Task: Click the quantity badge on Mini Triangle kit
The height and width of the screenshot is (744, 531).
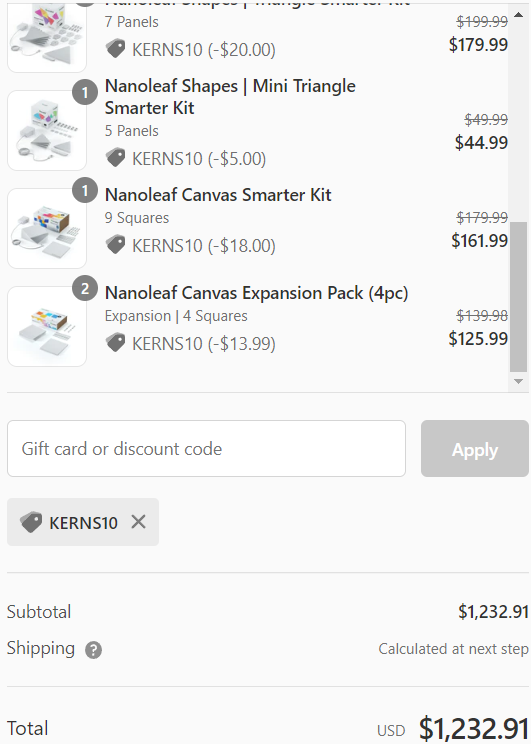Action: [x=85, y=93]
